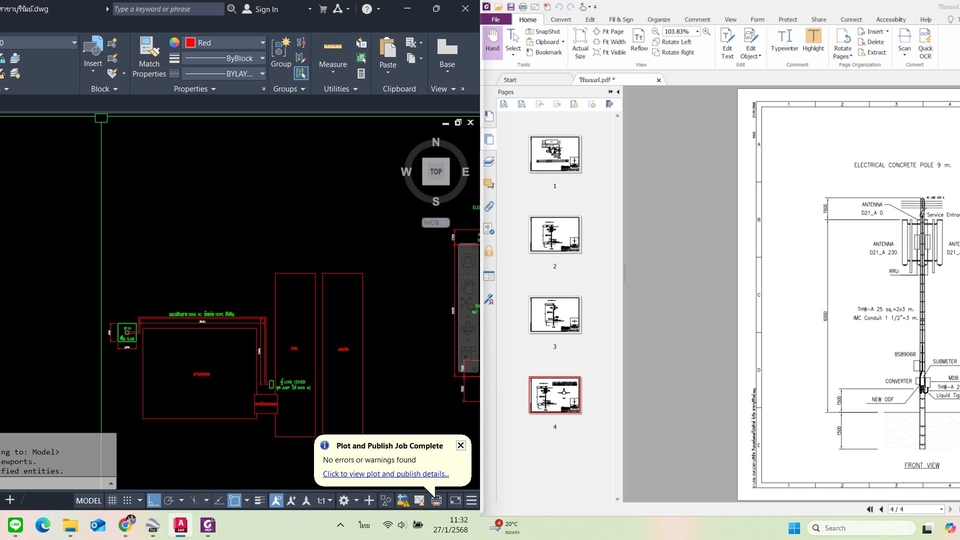Open the Organize ribbon tab
The height and width of the screenshot is (540, 960).
pyautogui.click(x=658, y=19)
